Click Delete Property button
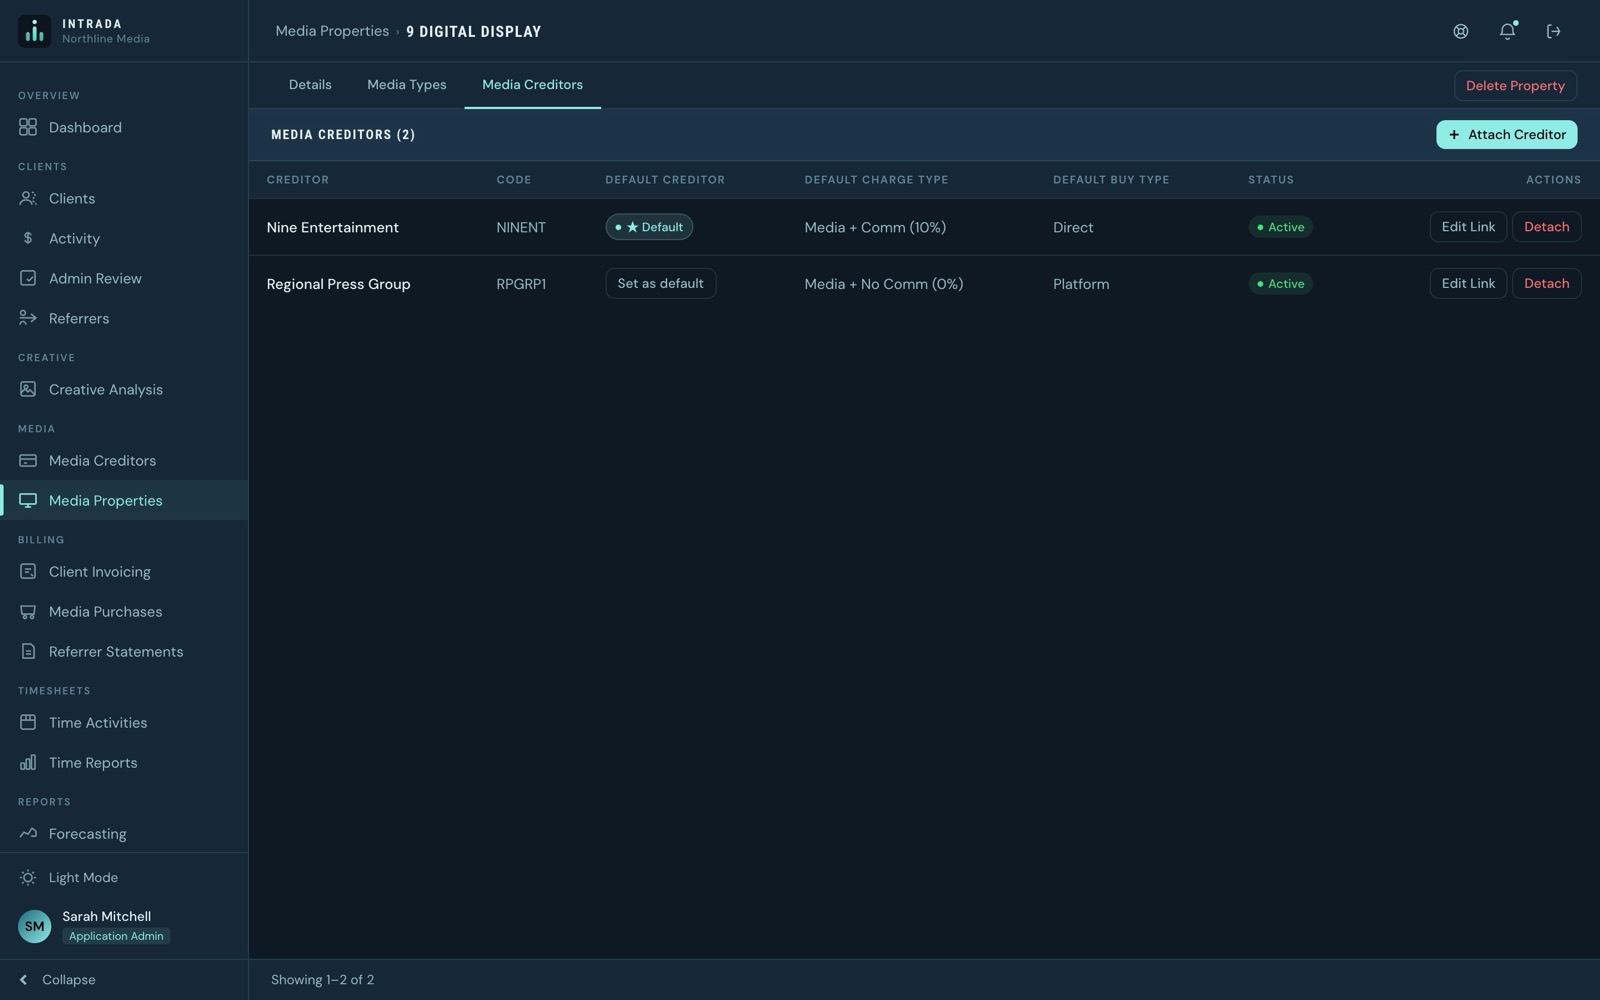The height and width of the screenshot is (1000, 1600). (1515, 85)
